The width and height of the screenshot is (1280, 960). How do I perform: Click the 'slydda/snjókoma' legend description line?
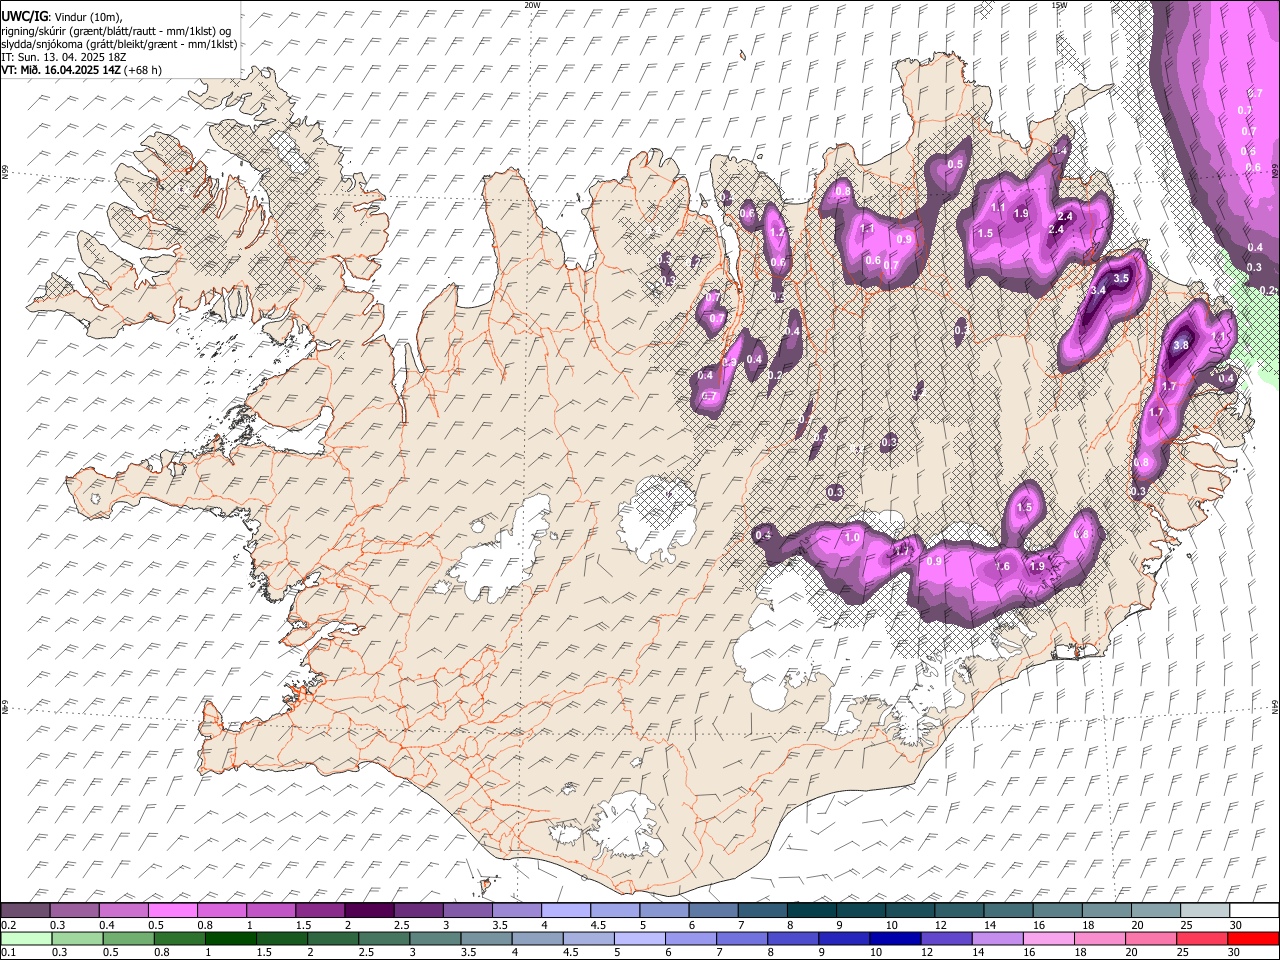coord(118,44)
